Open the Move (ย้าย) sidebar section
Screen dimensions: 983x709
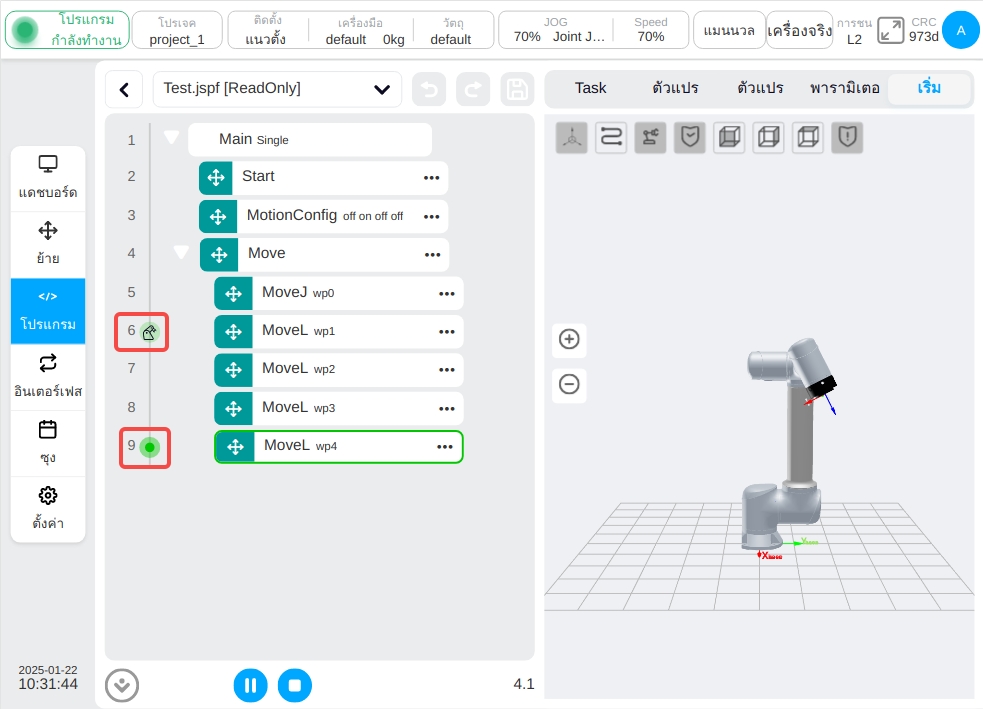(48, 244)
